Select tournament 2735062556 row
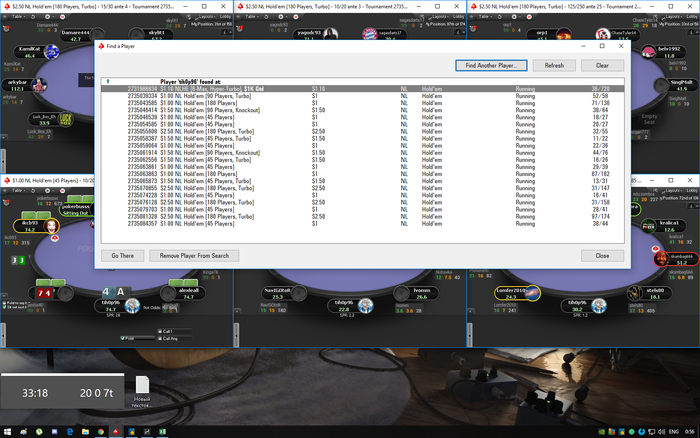Screen dimensions: 700x438 (362, 160)
